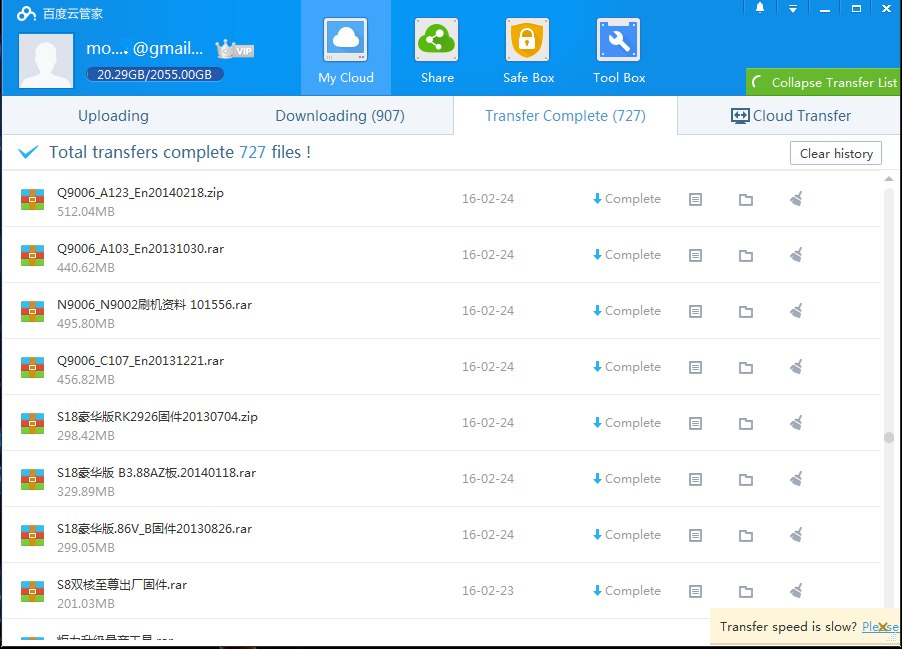Click the Complete status of the 201.03MB file
This screenshot has width=902, height=649.
(627, 591)
